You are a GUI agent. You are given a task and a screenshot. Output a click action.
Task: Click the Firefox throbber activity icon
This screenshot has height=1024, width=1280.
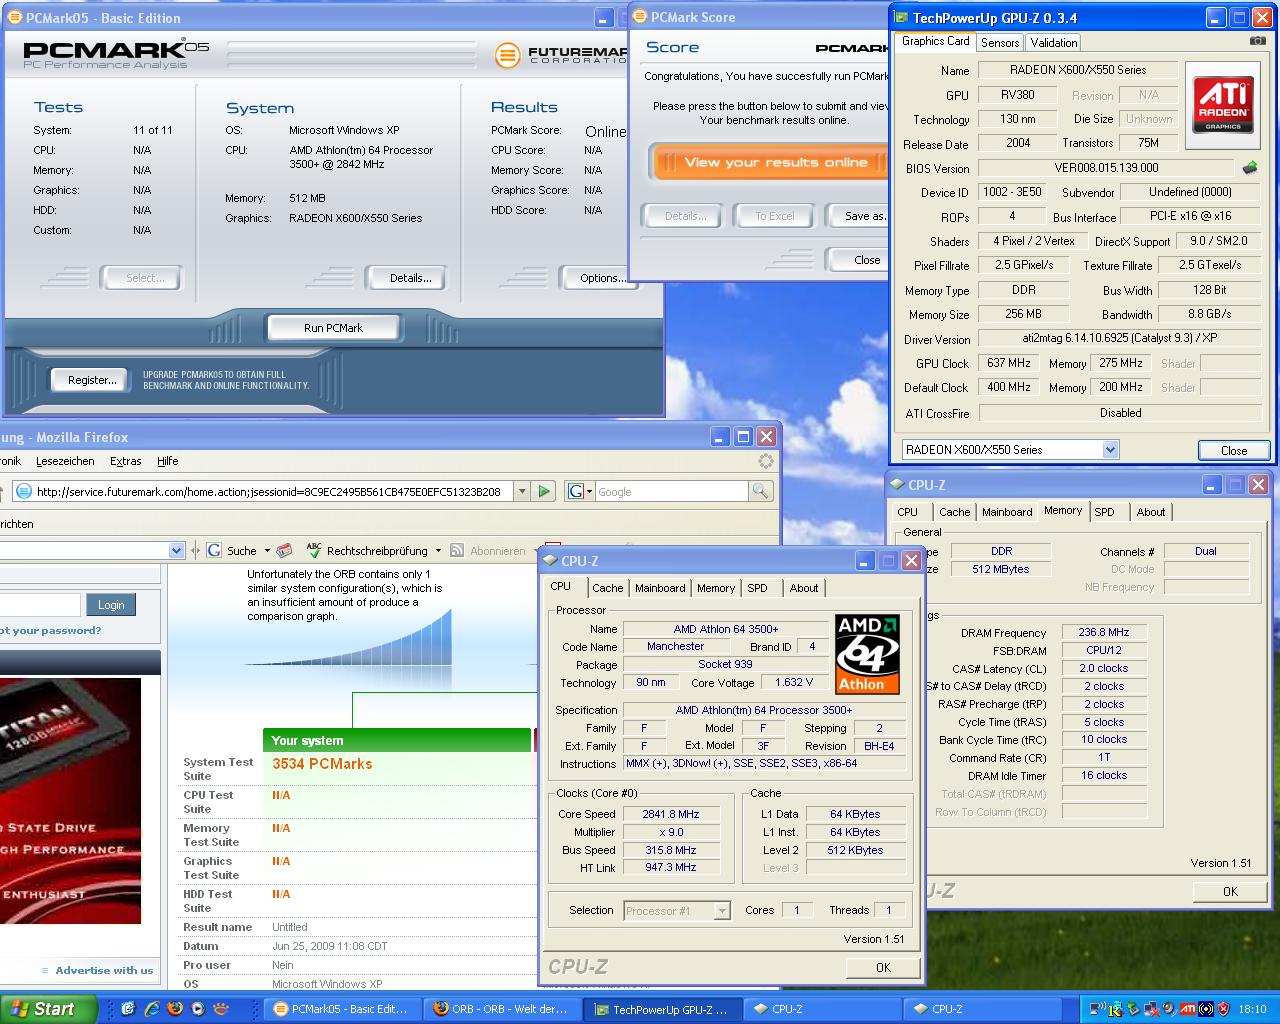(766, 461)
